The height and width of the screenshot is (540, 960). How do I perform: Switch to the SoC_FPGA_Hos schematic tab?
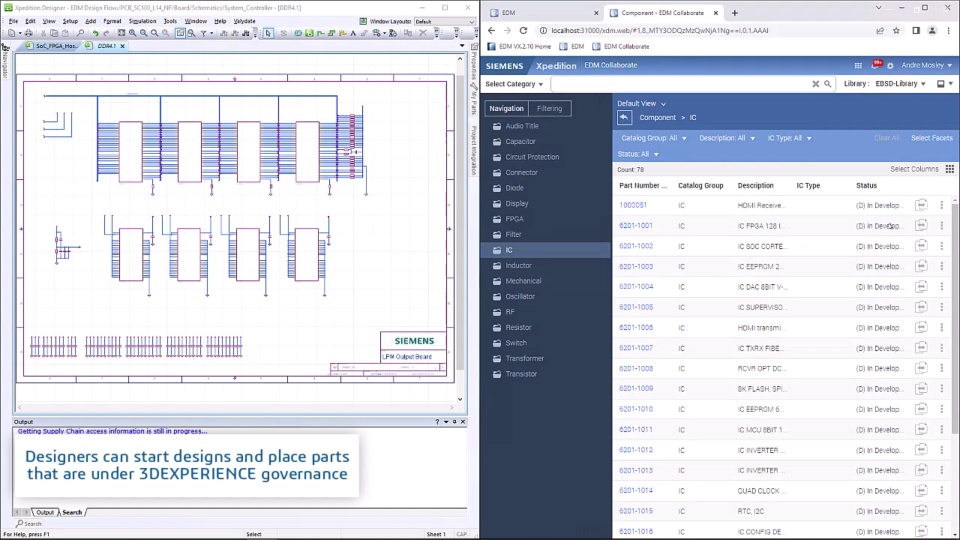tap(51, 46)
